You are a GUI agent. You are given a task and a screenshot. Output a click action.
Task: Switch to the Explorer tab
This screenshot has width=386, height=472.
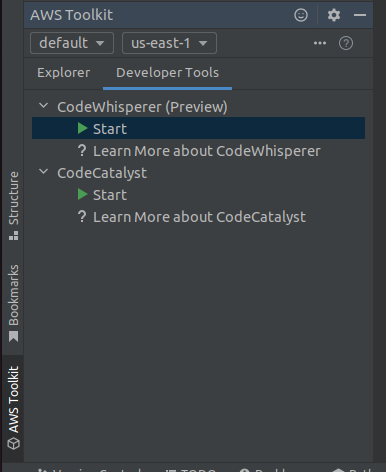pyautogui.click(x=64, y=73)
